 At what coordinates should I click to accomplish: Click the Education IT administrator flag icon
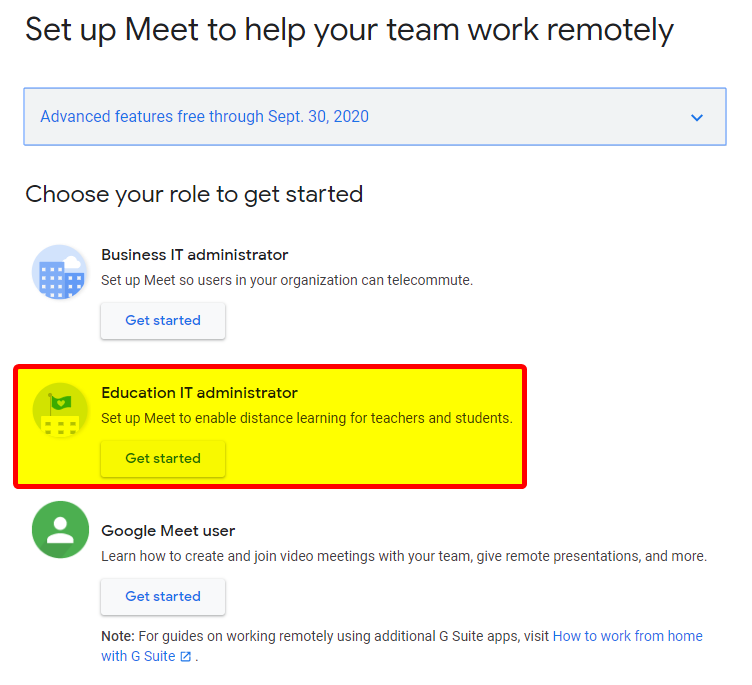(x=60, y=411)
